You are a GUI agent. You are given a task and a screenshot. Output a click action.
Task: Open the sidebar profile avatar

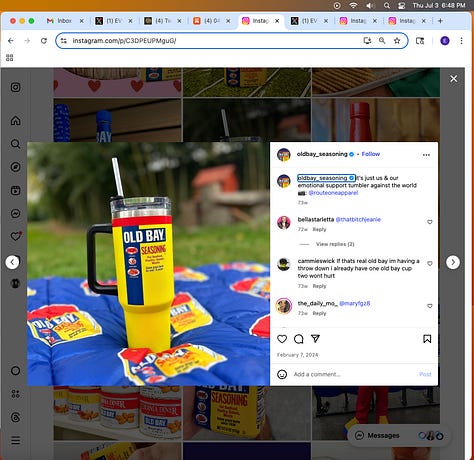[15, 283]
